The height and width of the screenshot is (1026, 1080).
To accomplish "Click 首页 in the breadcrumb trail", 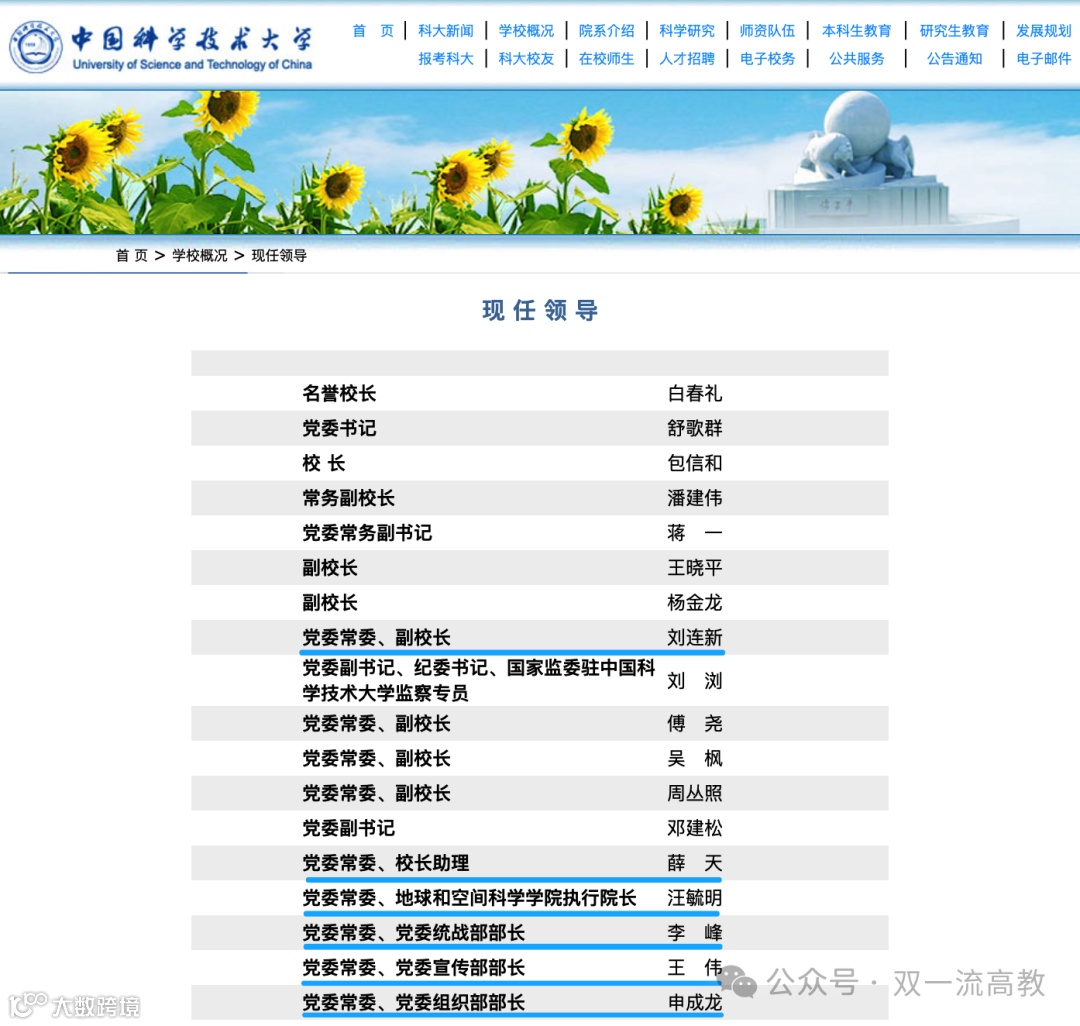I will 132,255.
